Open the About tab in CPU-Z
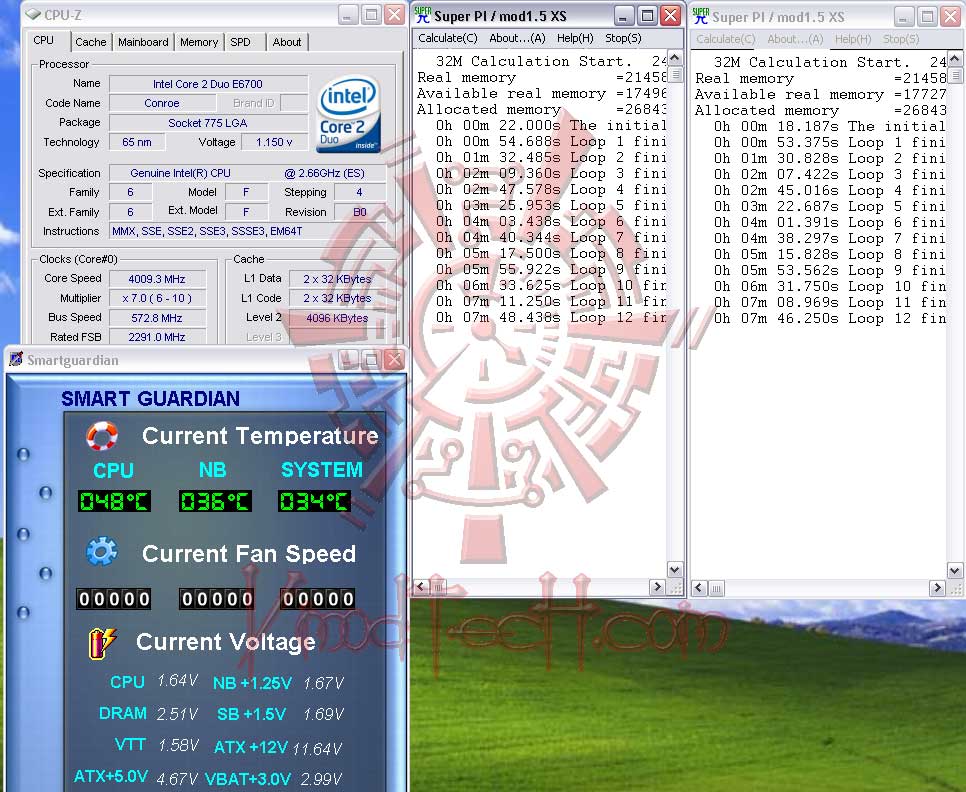Viewport: 966px width, 792px height. click(286, 42)
